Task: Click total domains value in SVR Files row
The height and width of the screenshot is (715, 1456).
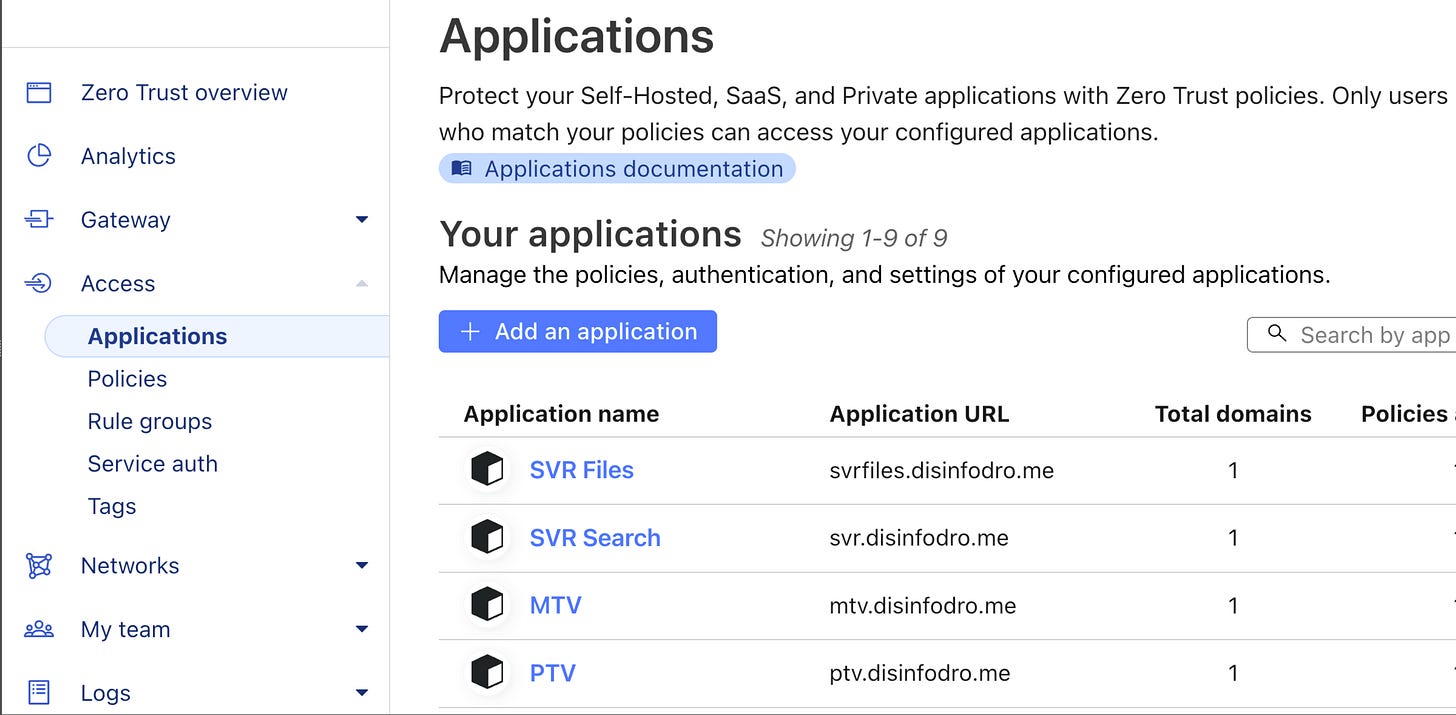Action: coord(1233,470)
